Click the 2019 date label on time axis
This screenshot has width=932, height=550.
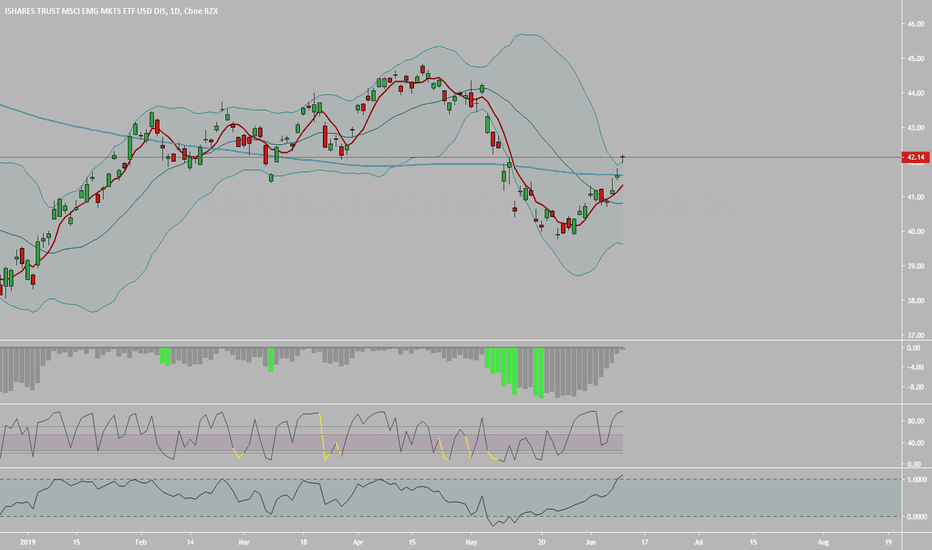[28, 542]
